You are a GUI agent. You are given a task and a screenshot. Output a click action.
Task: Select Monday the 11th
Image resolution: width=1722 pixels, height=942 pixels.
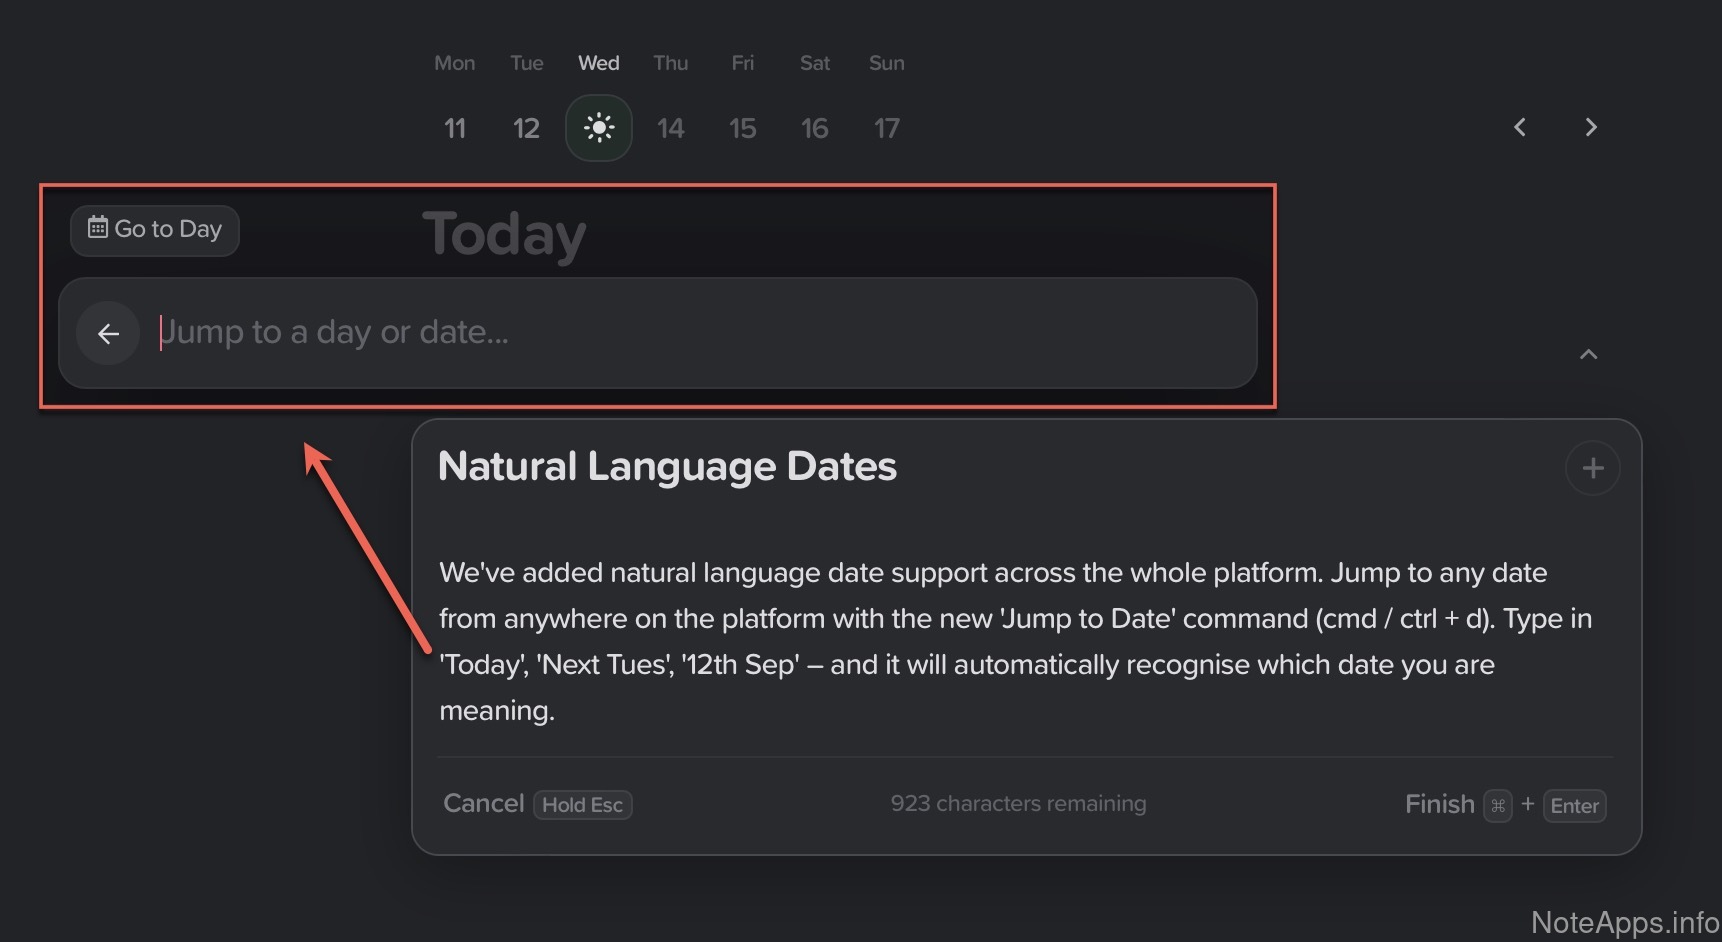(x=455, y=128)
